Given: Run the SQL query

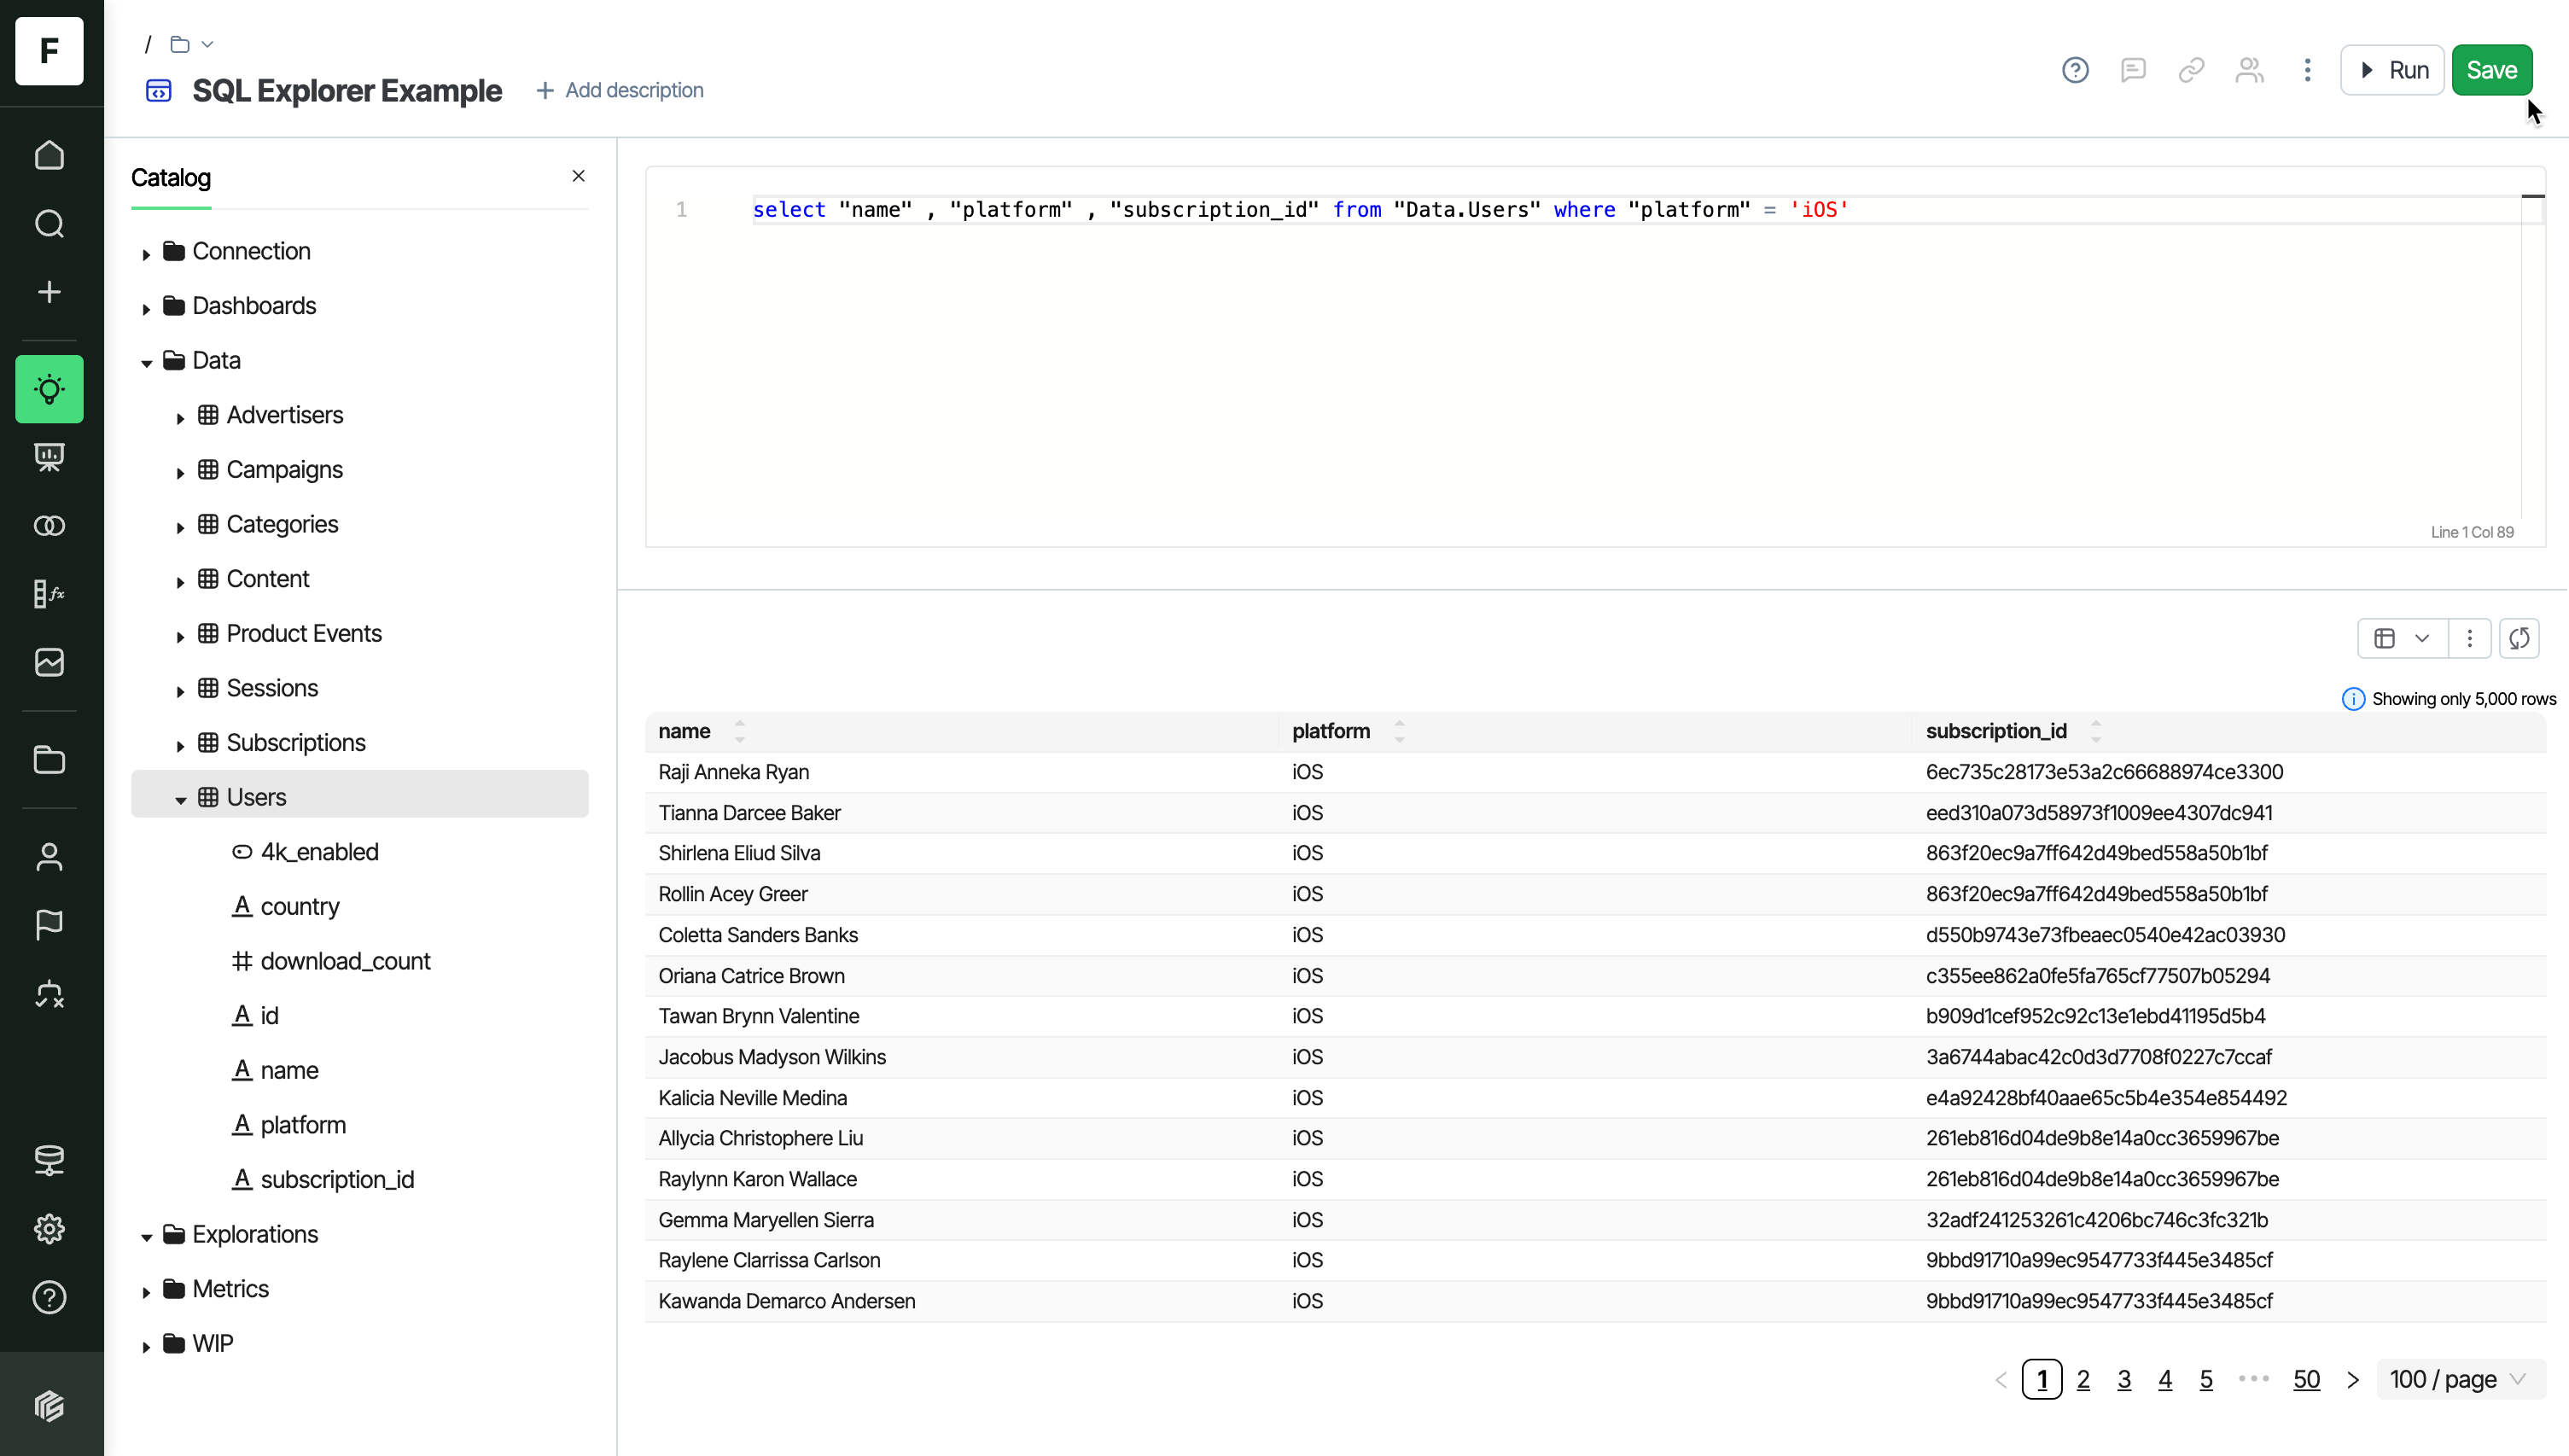Looking at the screenshot, I should click(x=2392, y=70).
